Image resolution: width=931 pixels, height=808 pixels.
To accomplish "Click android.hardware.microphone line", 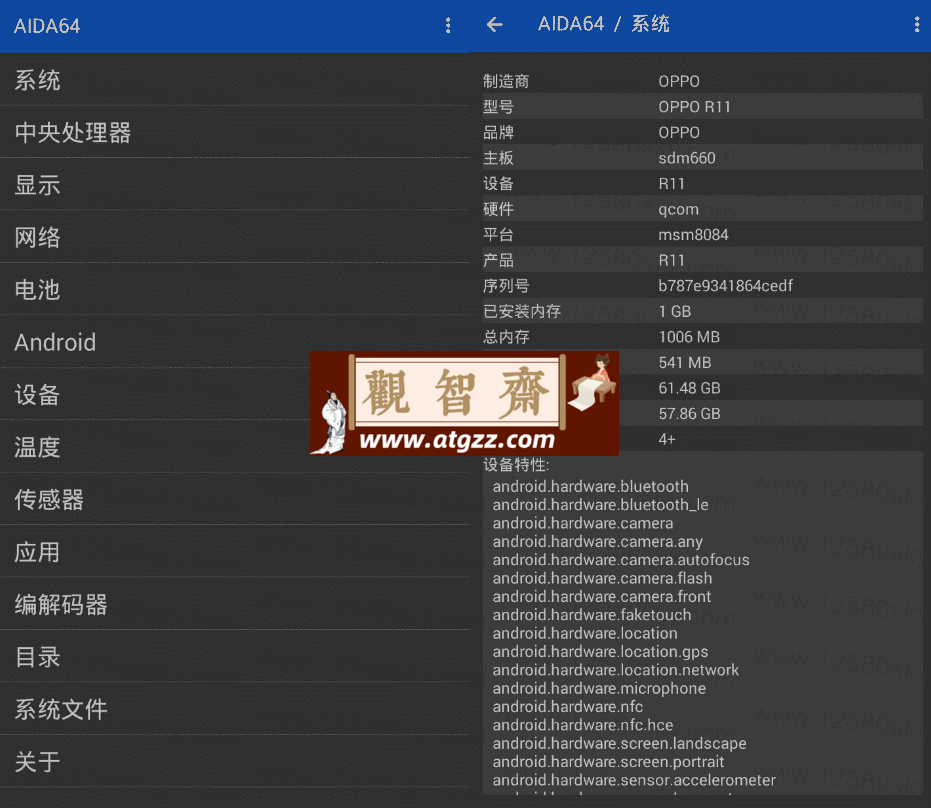I will tap(599, 689).
